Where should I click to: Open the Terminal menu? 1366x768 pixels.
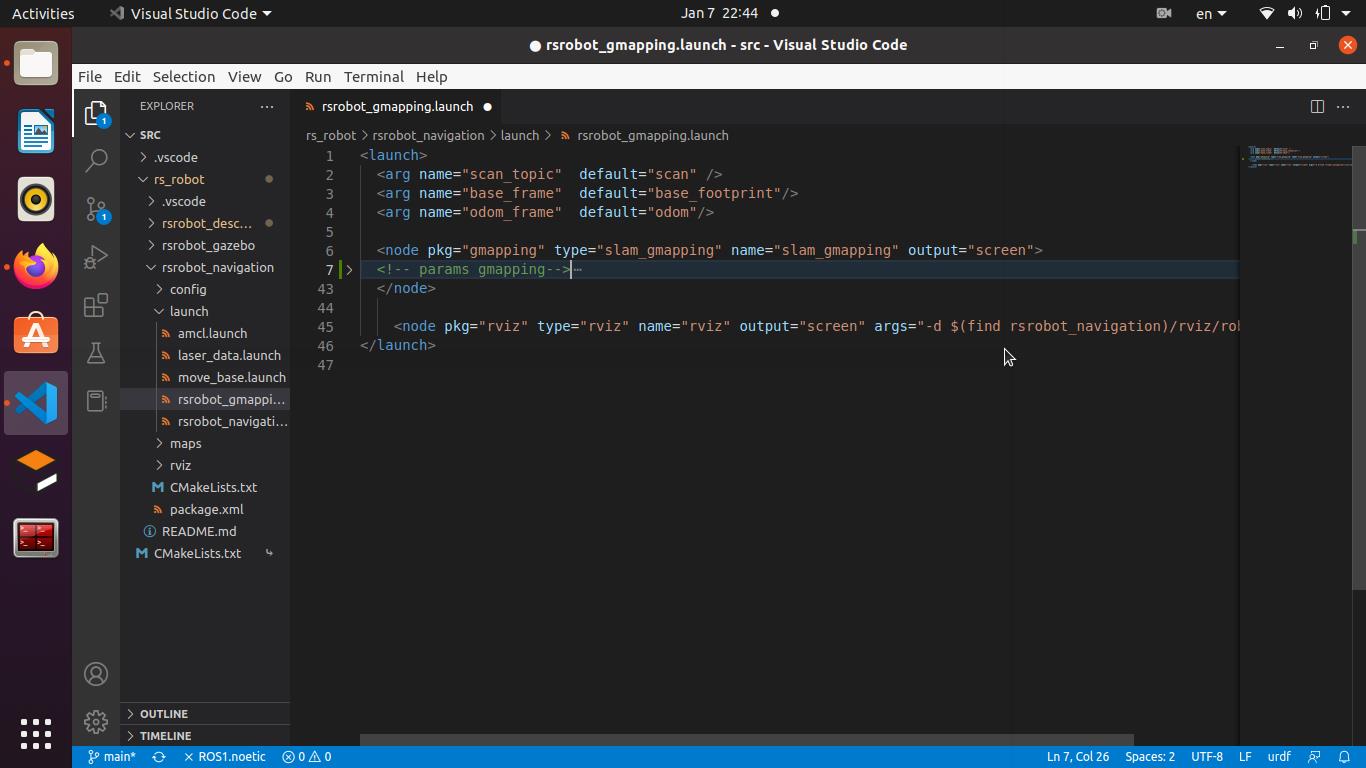(373, 77)
